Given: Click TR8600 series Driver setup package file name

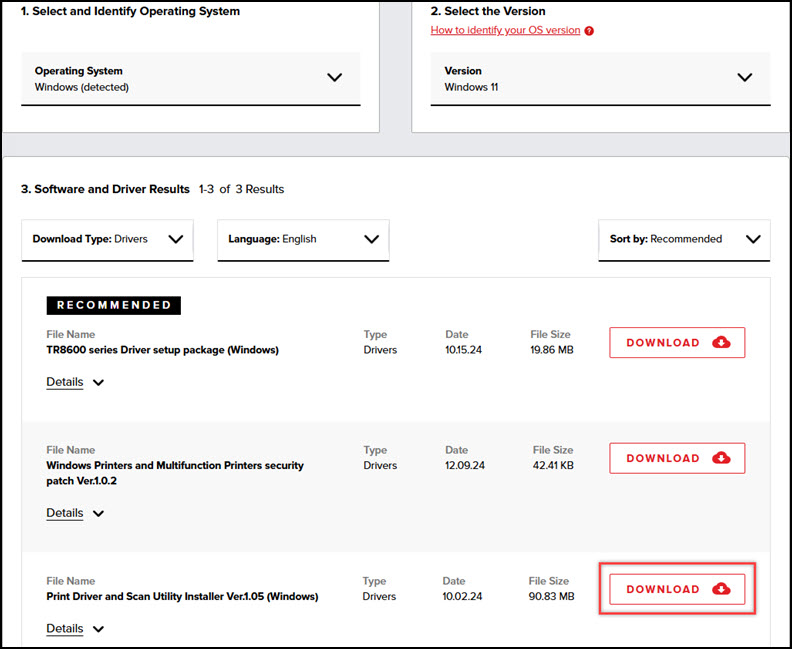Looking at the screenshot, I should click(x=162, y=350).
